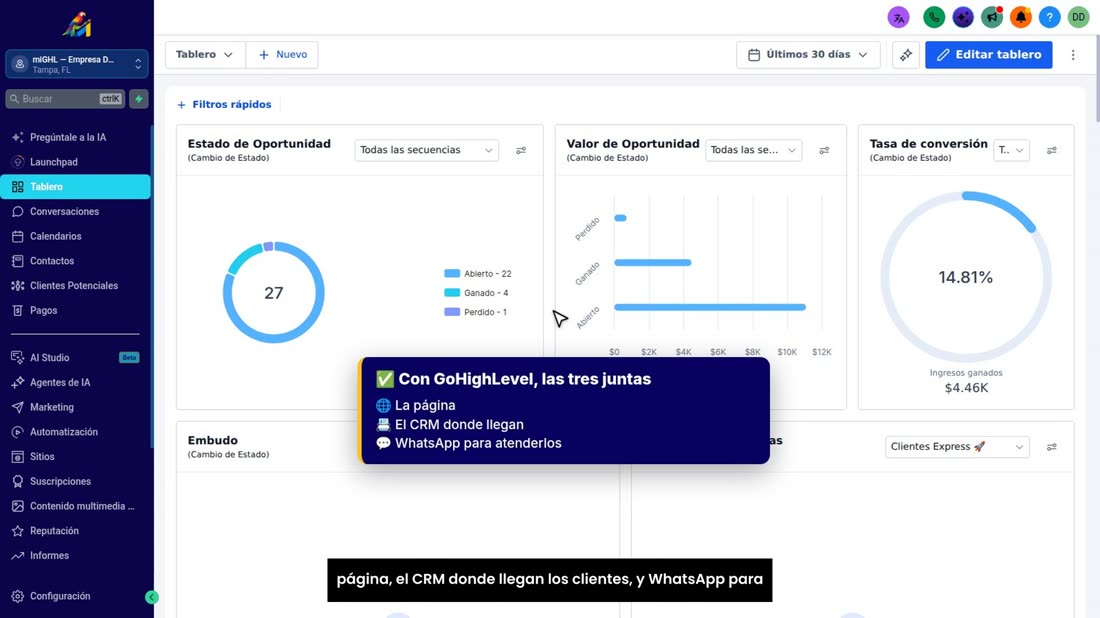Viewport: 1100px width, 618px height.
Task: Open Contenido multimedia item
Action: pyautogui.click(x=75, y=506)
